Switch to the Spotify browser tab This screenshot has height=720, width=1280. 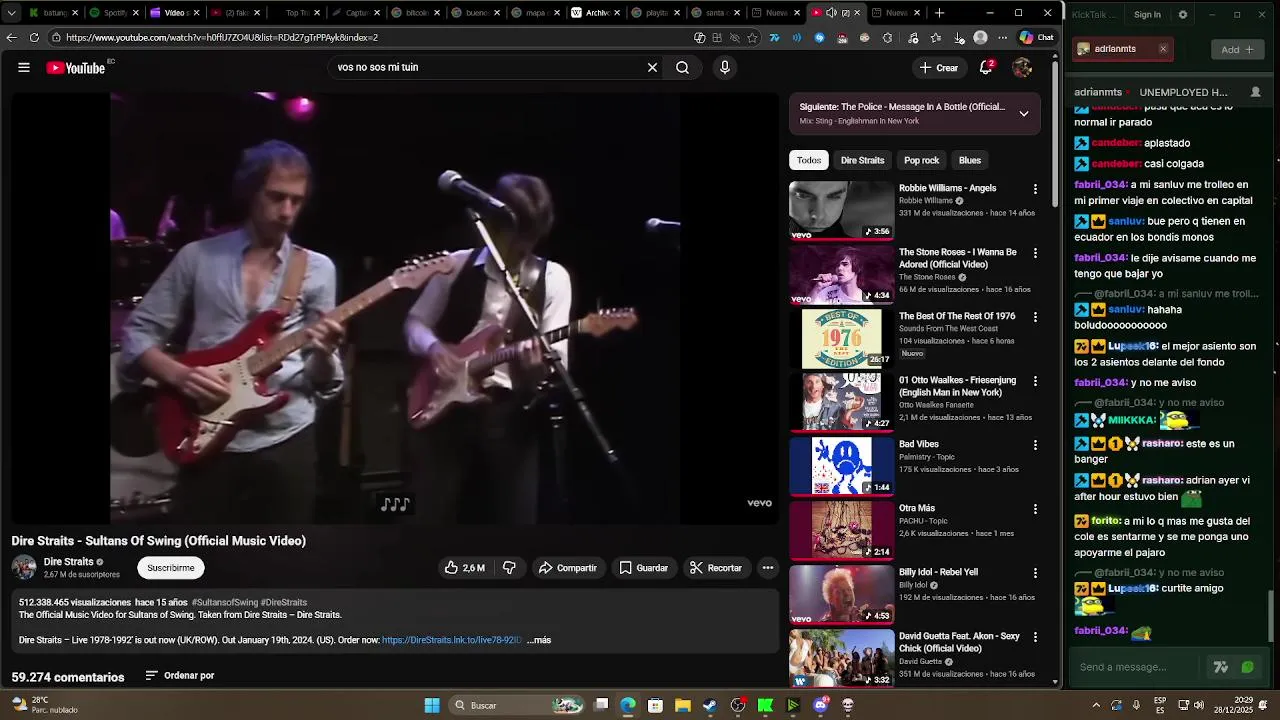pos(113,13)
